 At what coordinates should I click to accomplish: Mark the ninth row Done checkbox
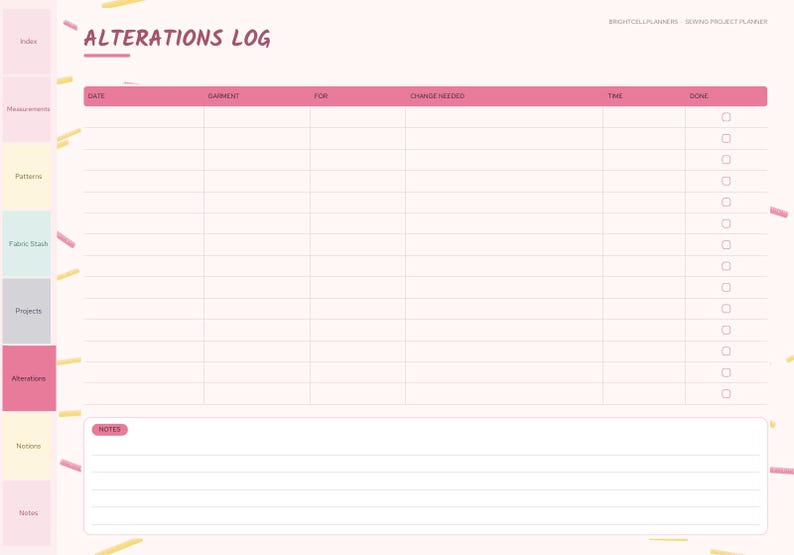[x=726, y=287]
